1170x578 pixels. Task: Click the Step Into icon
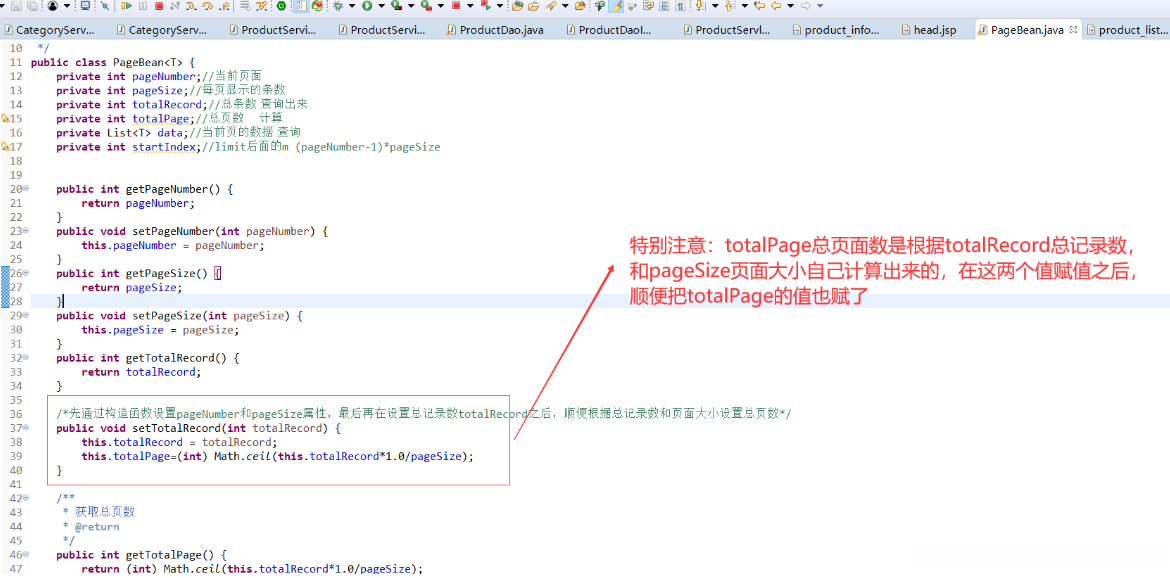(191, 6)
